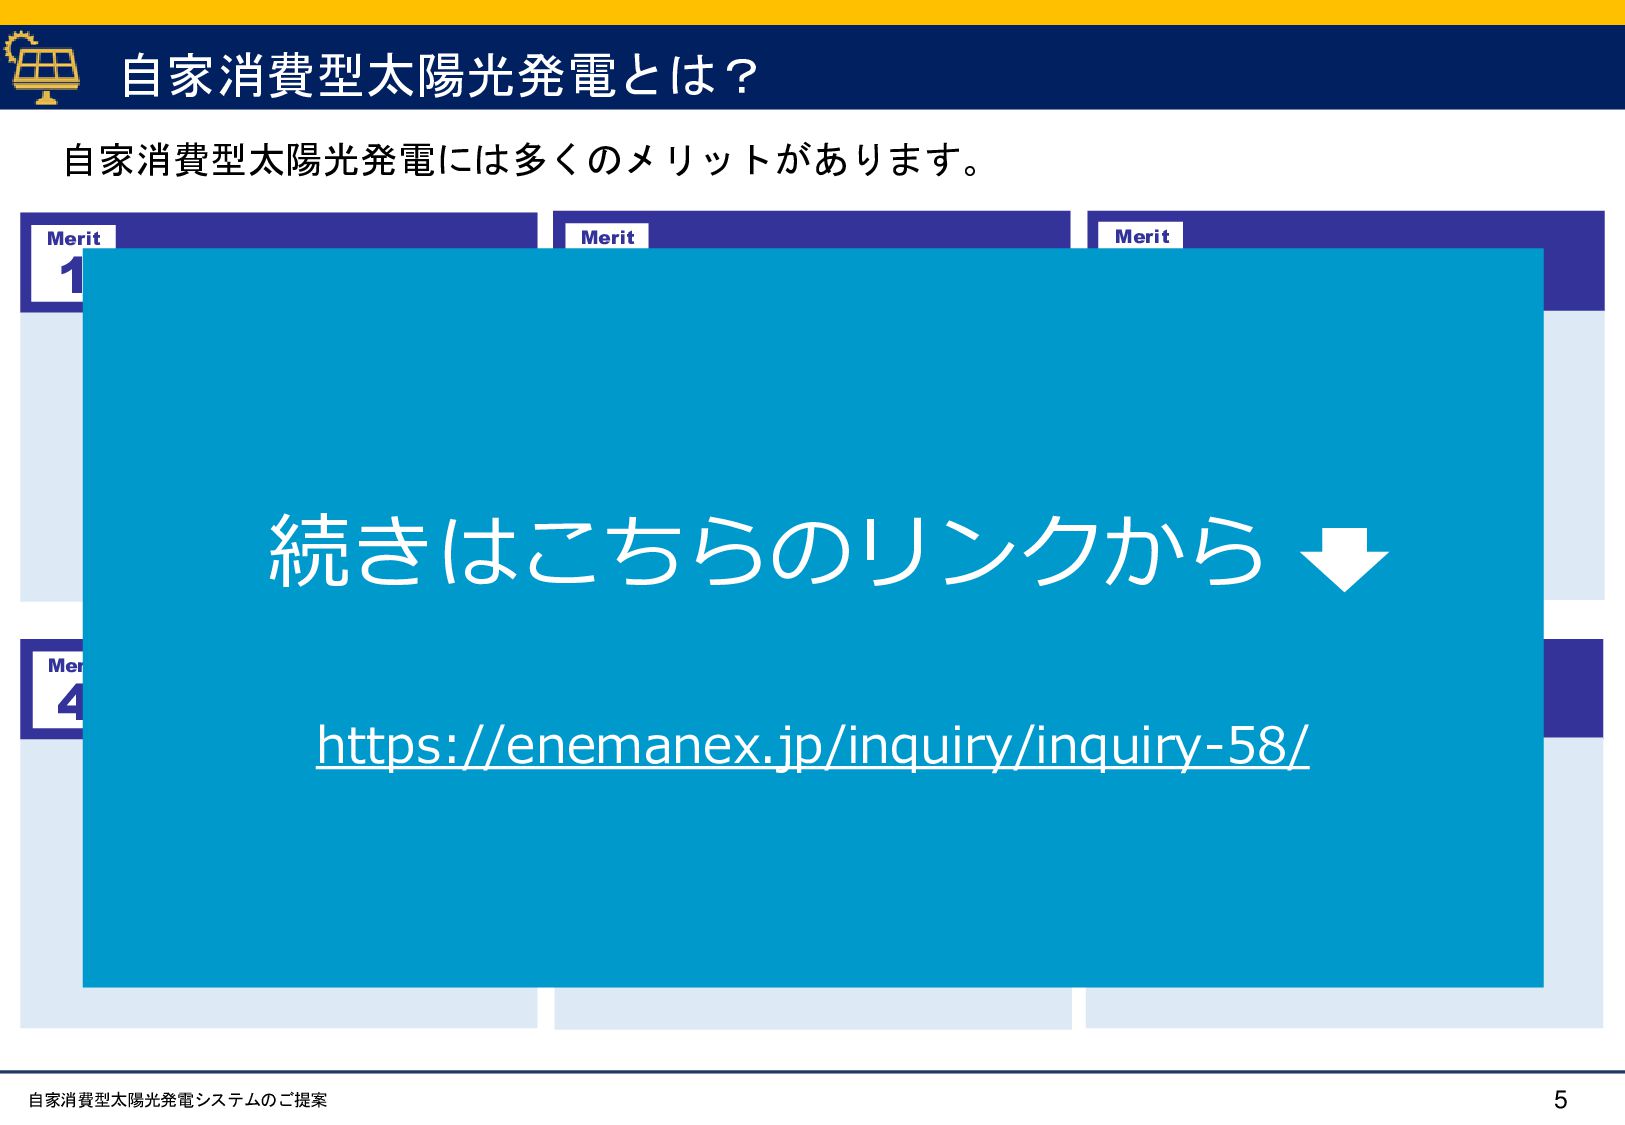Open the enemanex.jp inquiry-58 link
The width and height of the screenshot is (1625, 1125).
click(x=812, y=745)
